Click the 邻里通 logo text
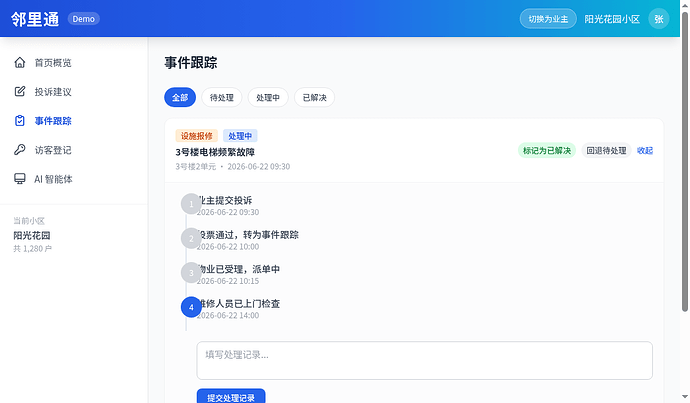 pos(35,19)
